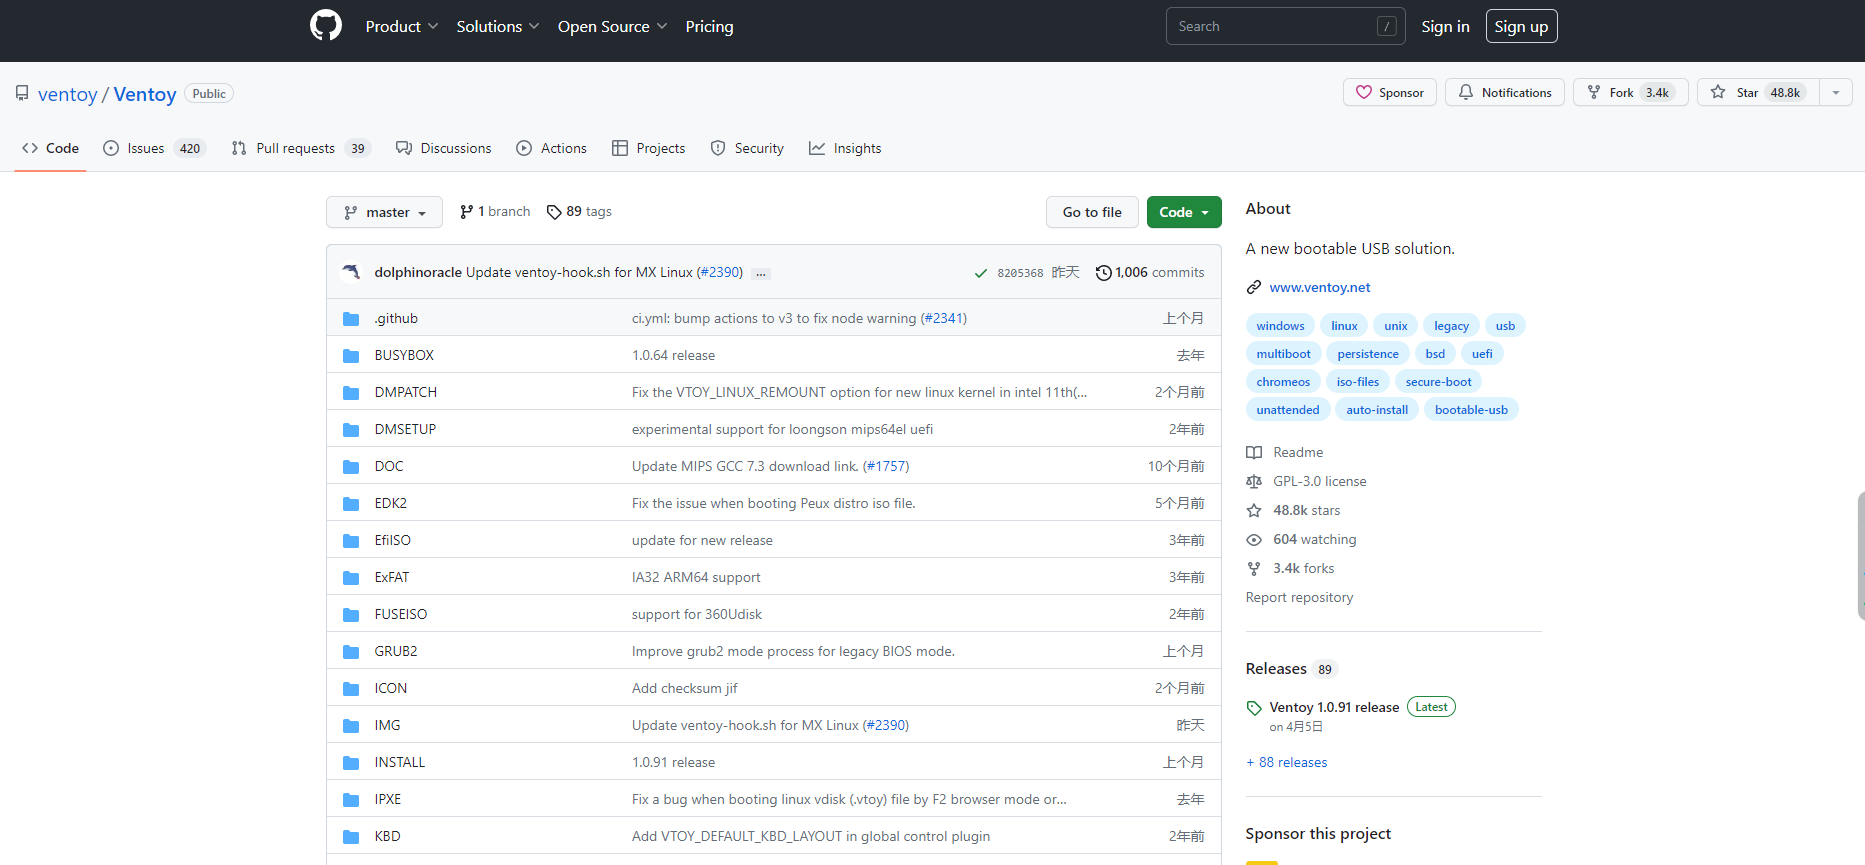
Task: Expand the Solutions menu
Action: coord(498,26)
